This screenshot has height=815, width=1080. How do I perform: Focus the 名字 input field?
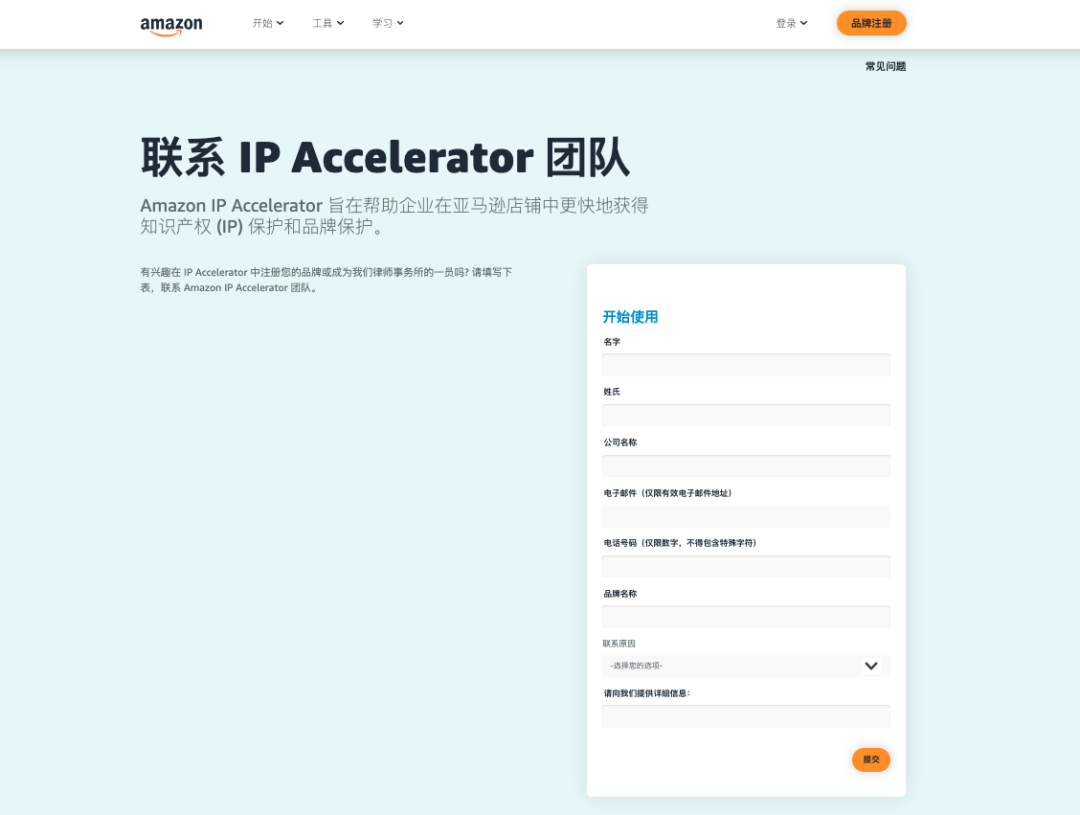(x=746, y=364)
